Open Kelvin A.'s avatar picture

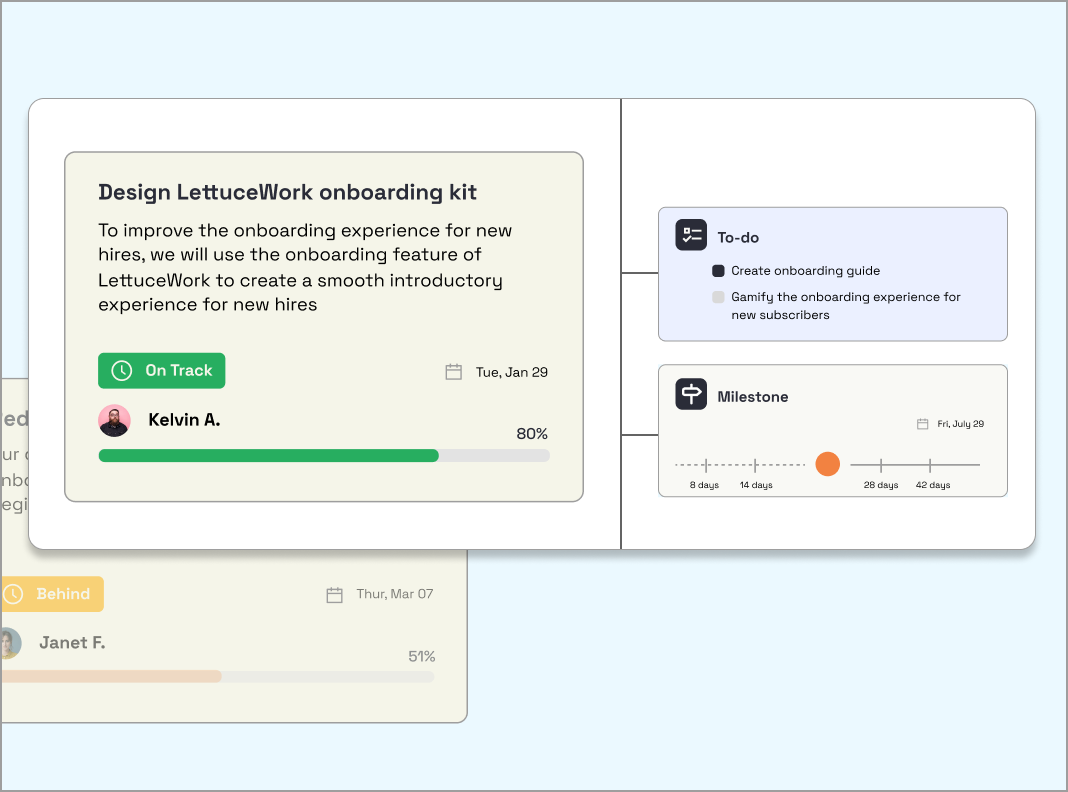(114, 420)
